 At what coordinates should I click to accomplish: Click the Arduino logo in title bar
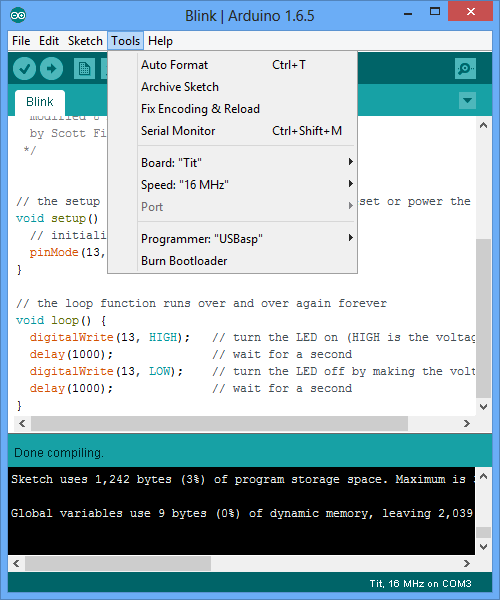18,15
